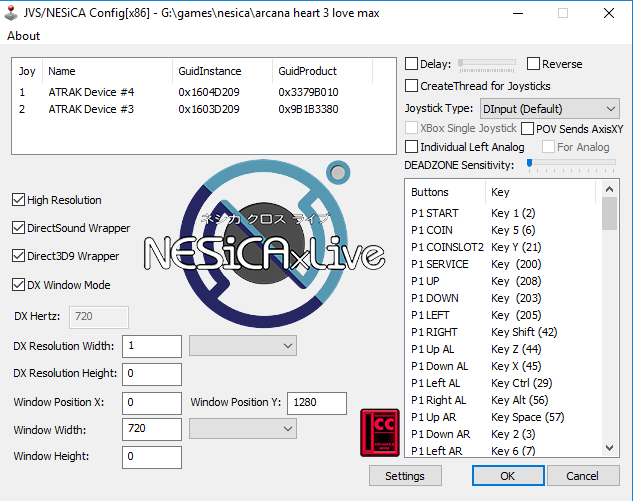Image resolution: width=633 pixels, height=501 pixels.
Task: Sort by GuidInstance column header
Action: (x=222, y=71)
